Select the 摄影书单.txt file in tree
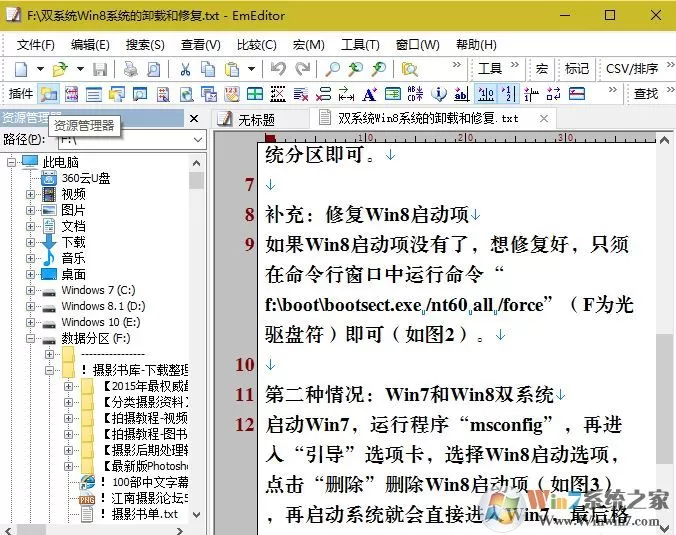The width and height of the screenshot is (676, 535). pyautogui.click(x=144, y=514)
